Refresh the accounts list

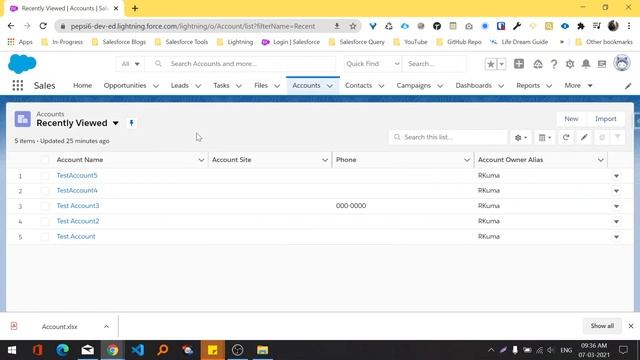[x=566, y=138]
